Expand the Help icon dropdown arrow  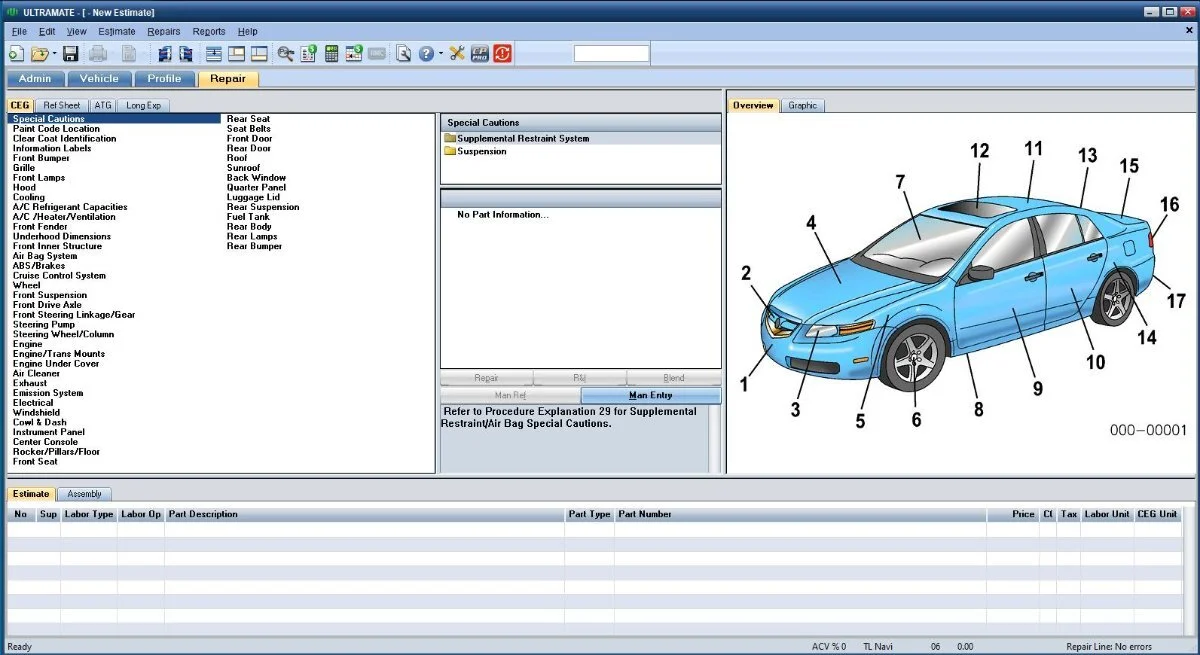[439, 54]
